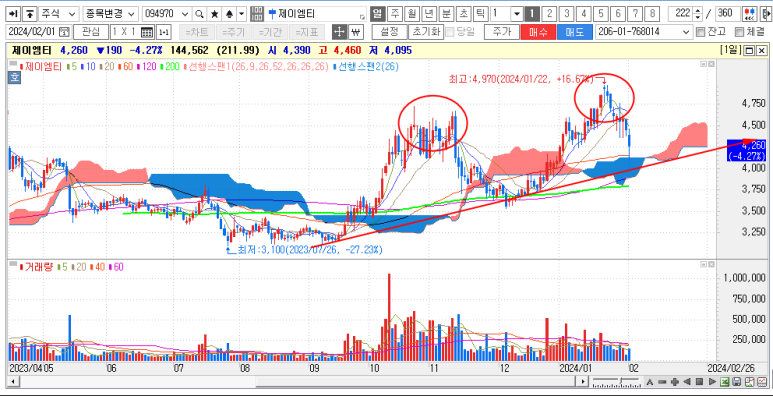Viewport: 773px width, 396px height.
Task: Click the 360 total count field
Action: [x=727, y=13]
